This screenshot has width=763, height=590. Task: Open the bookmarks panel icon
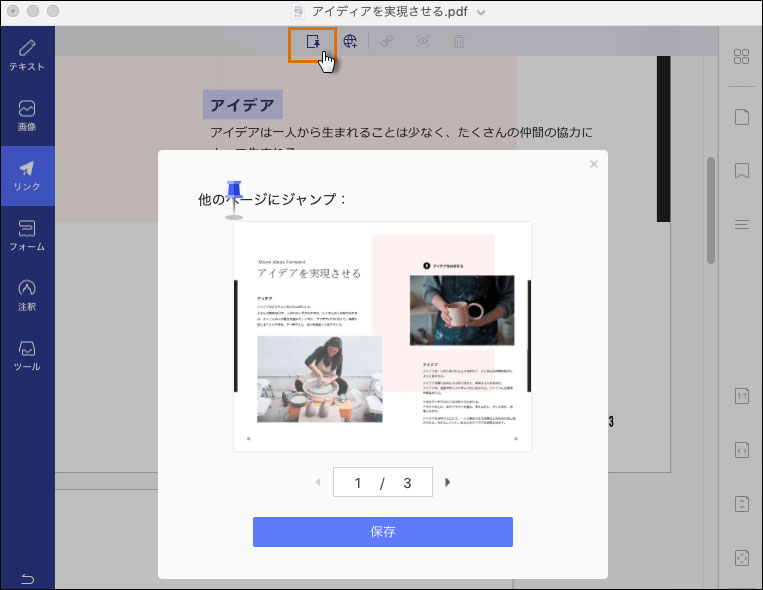click(742, 171)
